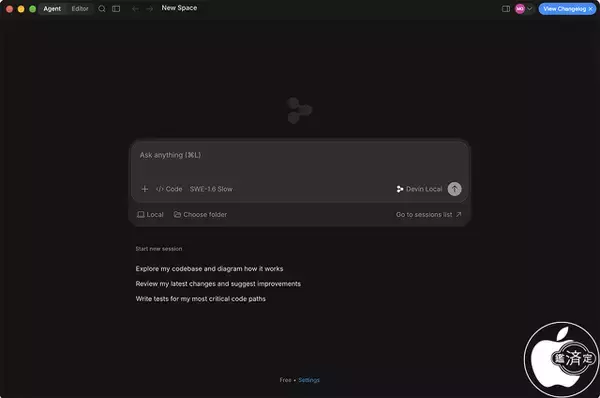Maximize the window with the green button

pyautogui.click(x=33, y=9)
